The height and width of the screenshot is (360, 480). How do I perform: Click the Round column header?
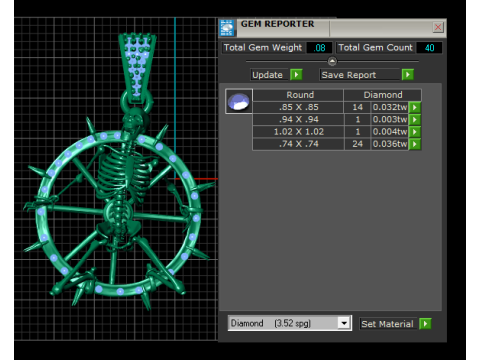tap(298, 95)
